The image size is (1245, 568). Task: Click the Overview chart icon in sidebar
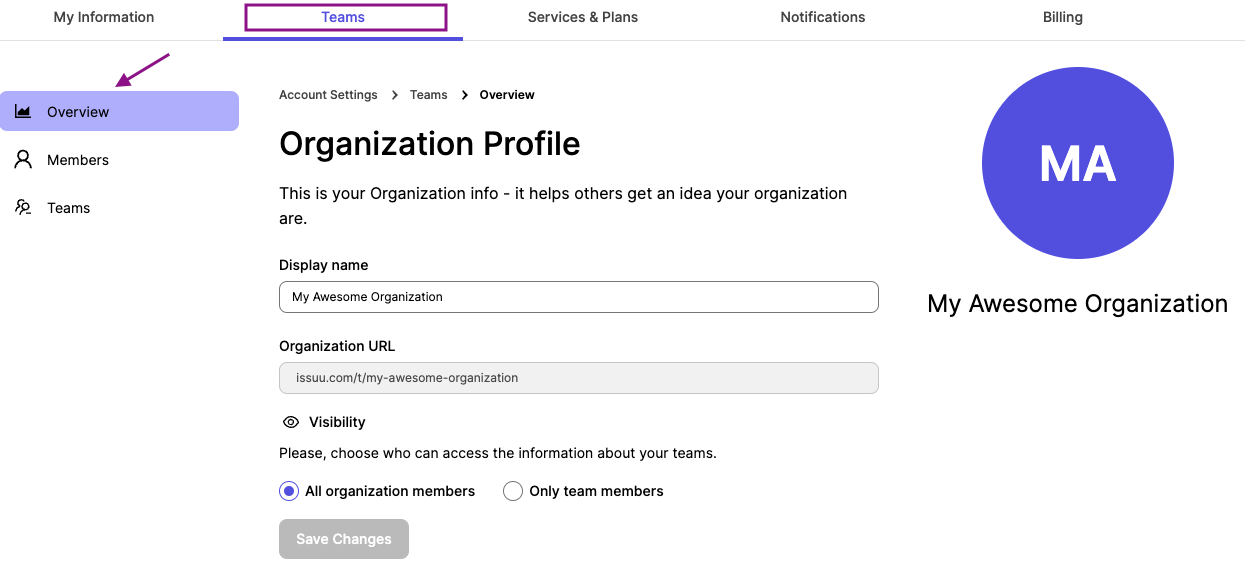pos(23,111)
